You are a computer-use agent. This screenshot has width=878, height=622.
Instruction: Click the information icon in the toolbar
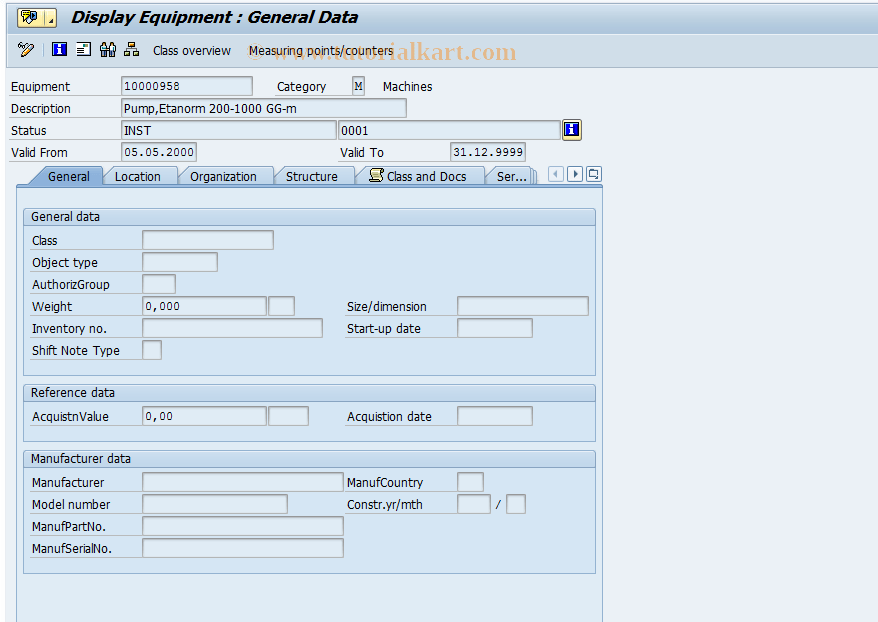point(59,49)
